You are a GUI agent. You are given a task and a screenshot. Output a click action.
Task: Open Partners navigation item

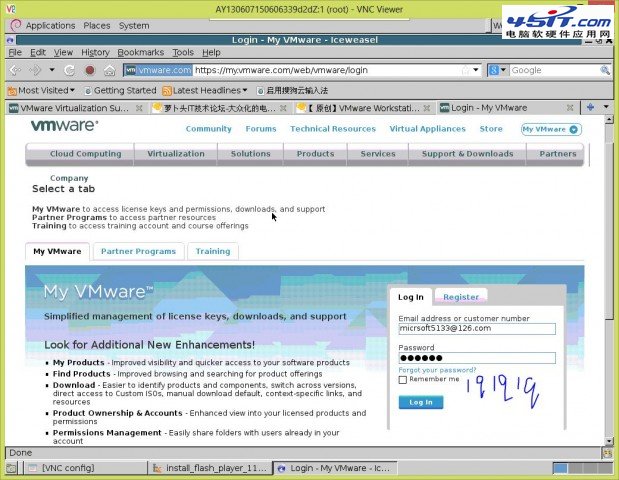(x=558, y=154)
